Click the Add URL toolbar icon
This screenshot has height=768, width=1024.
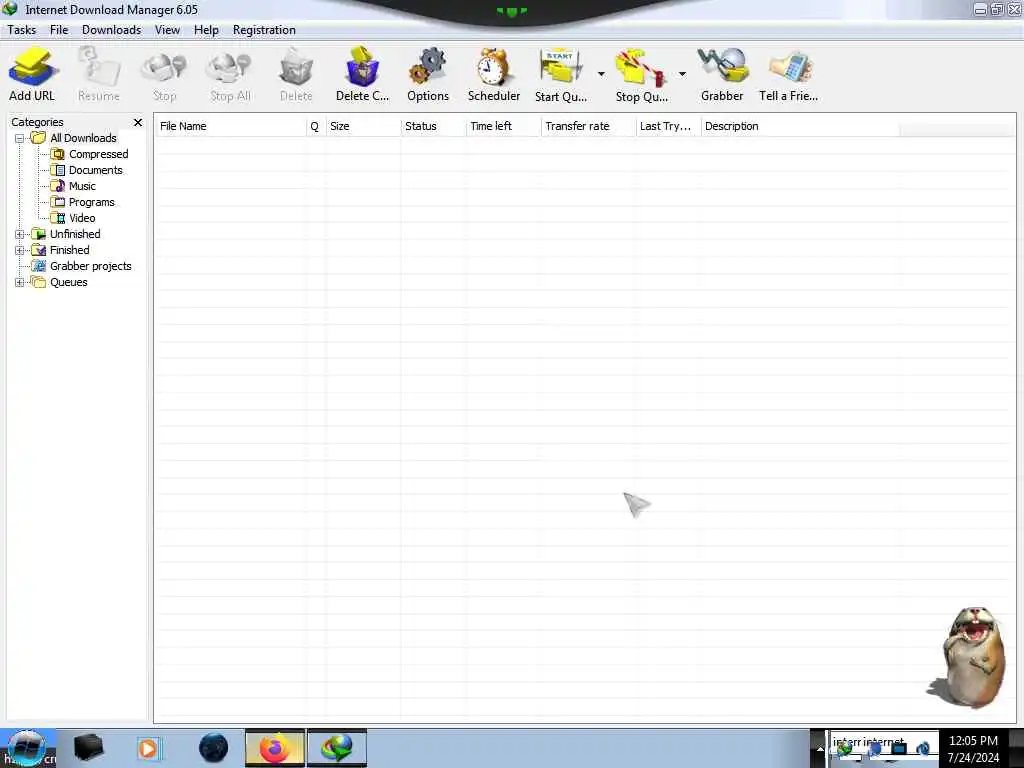[33, 67]
